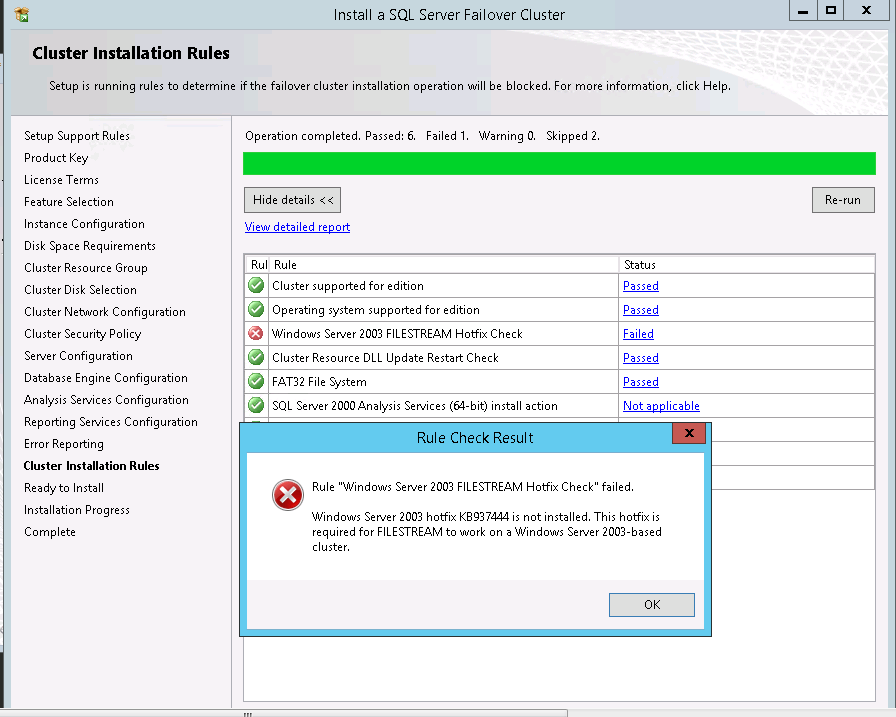Select Instance Configuration step
896x717 pixels.
pos(84,224)
